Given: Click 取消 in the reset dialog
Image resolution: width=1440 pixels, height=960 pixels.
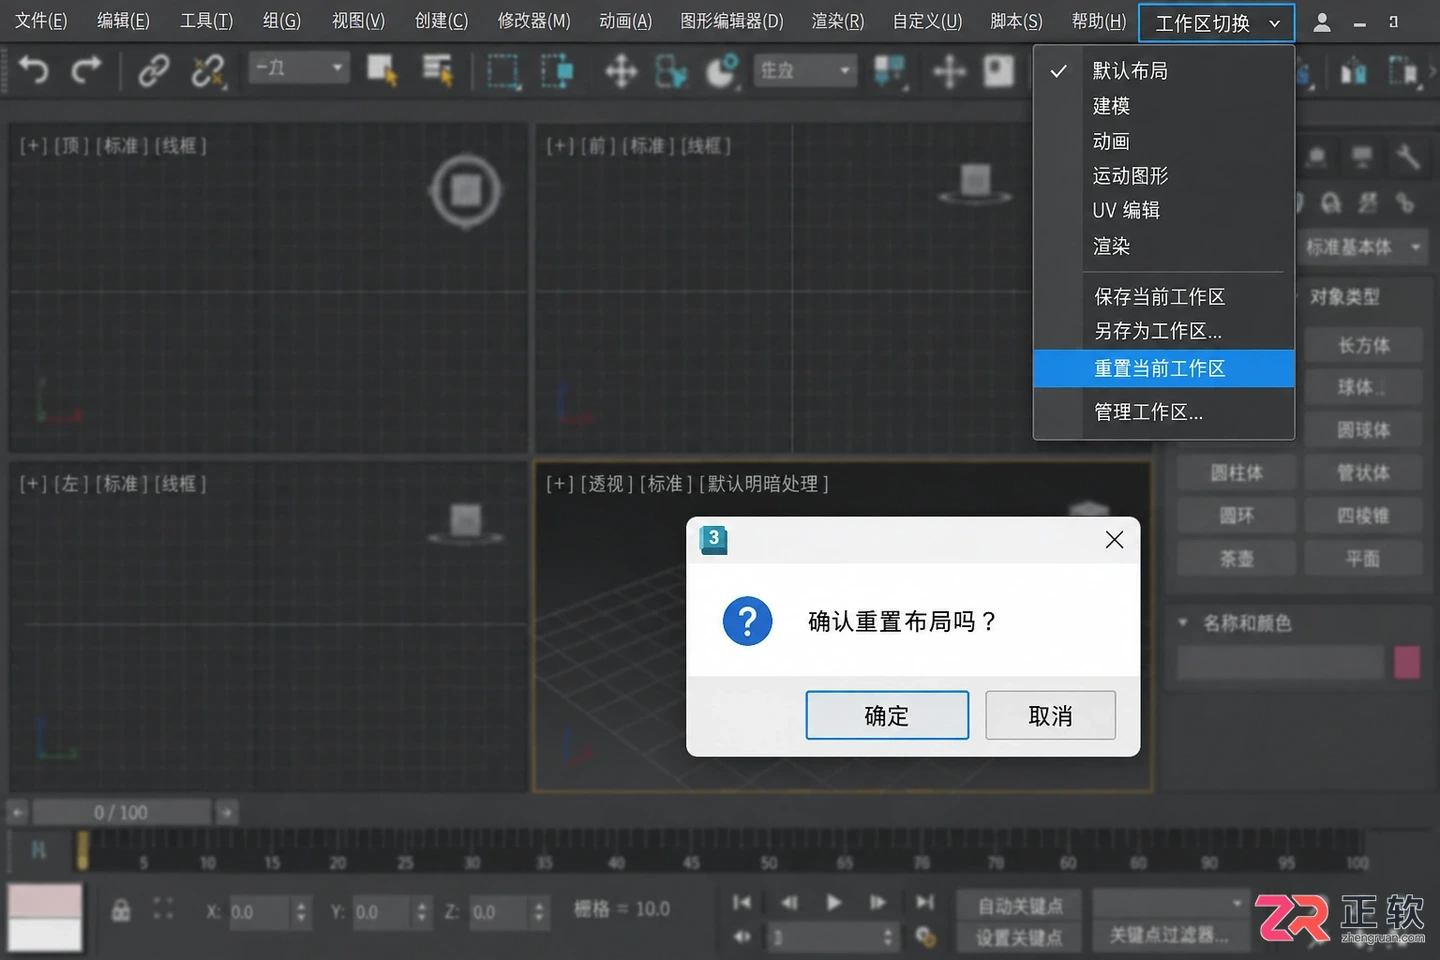Looking at the screenshot, I should [x=1050, y=715].
